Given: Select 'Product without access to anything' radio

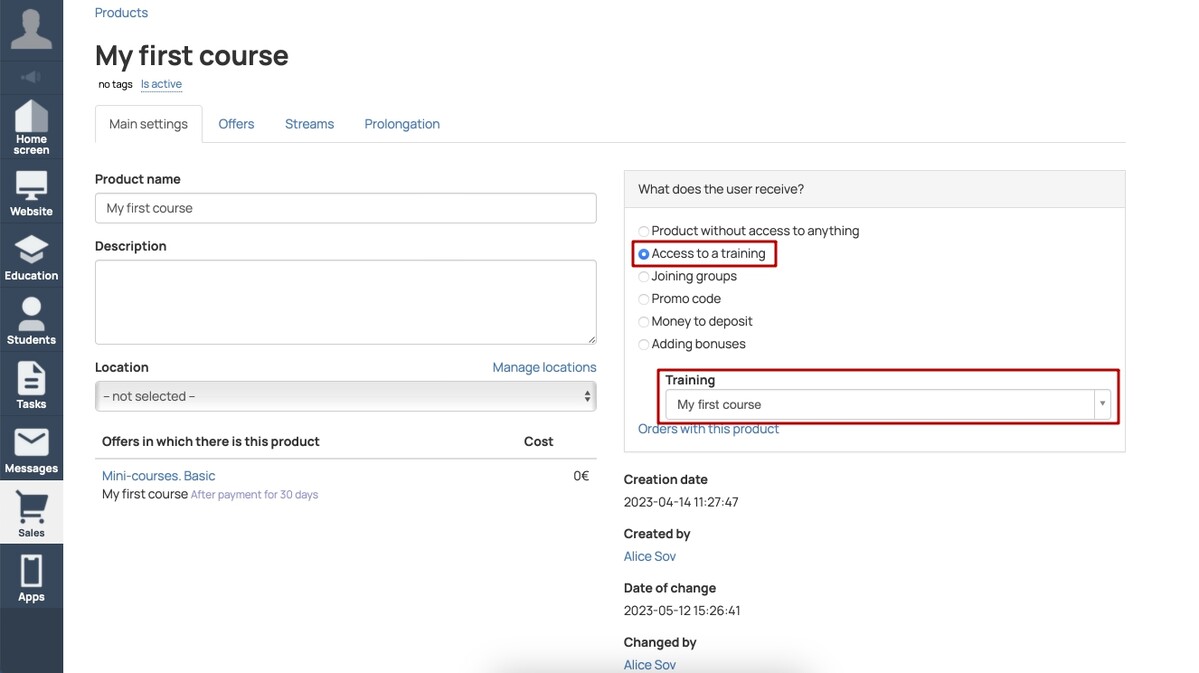Looking at the screenshot, I should coord(644,231).
